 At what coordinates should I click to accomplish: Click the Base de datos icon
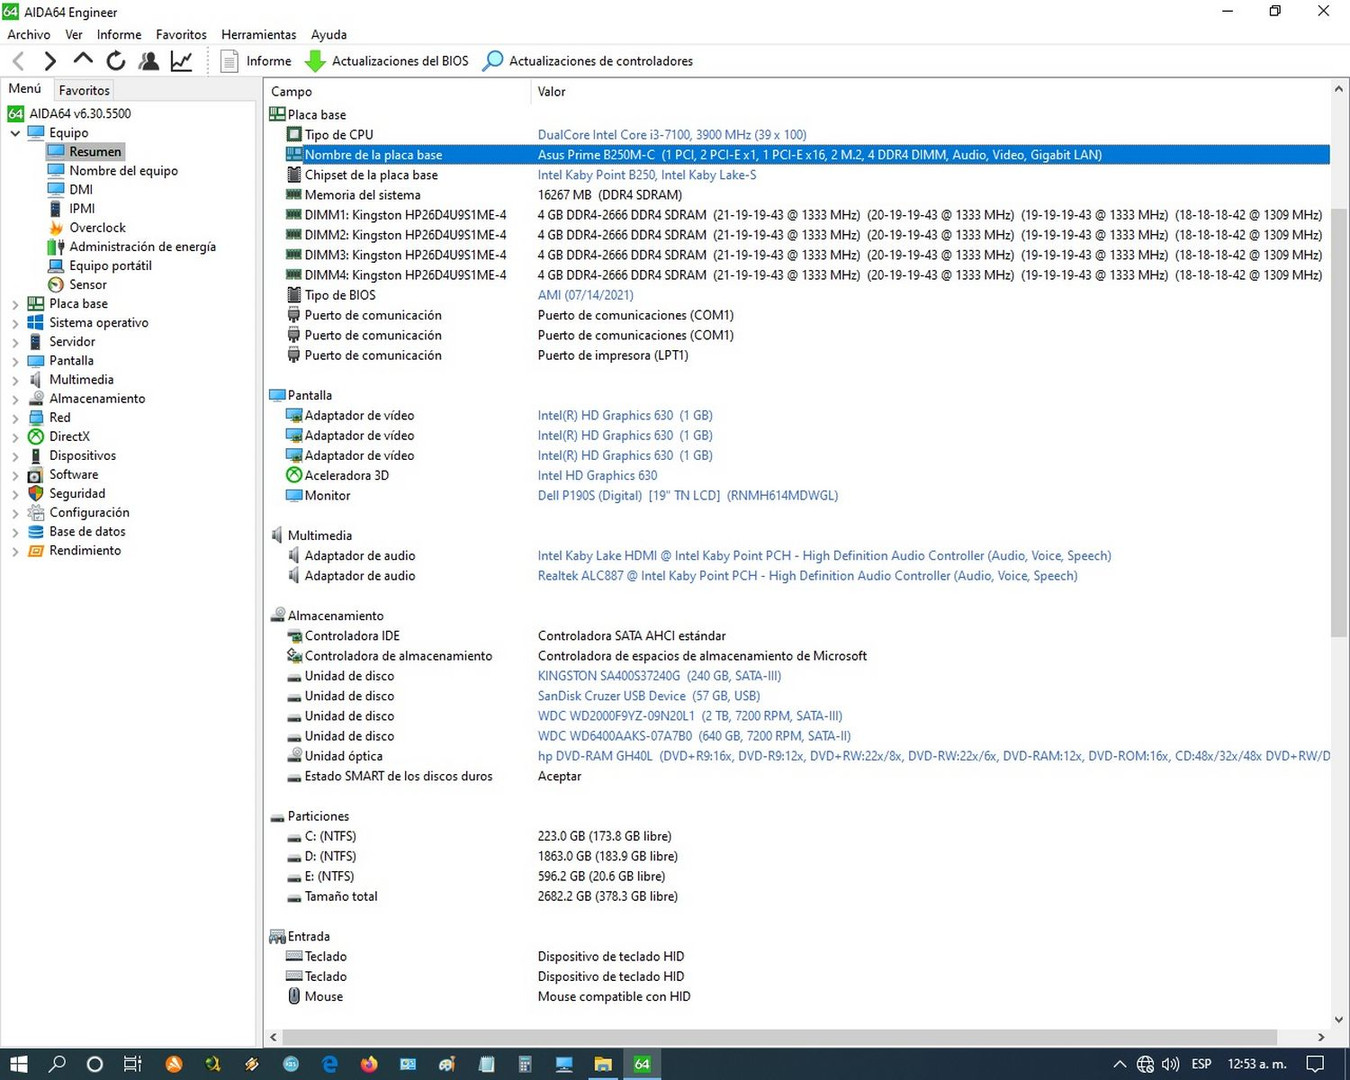pos(36,532)
